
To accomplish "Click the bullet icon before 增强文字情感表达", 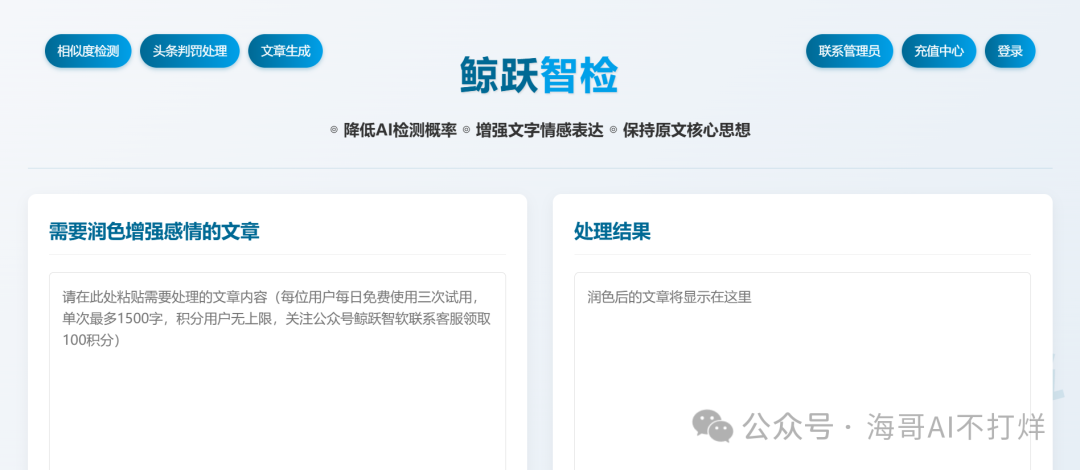I will click(466, 130).
